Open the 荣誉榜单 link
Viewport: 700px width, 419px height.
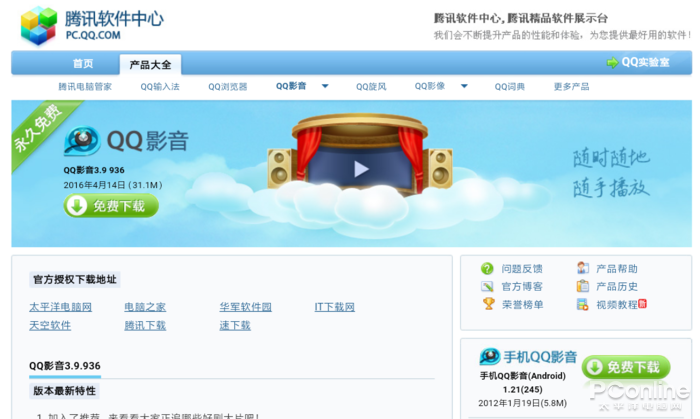click(522, 305)
